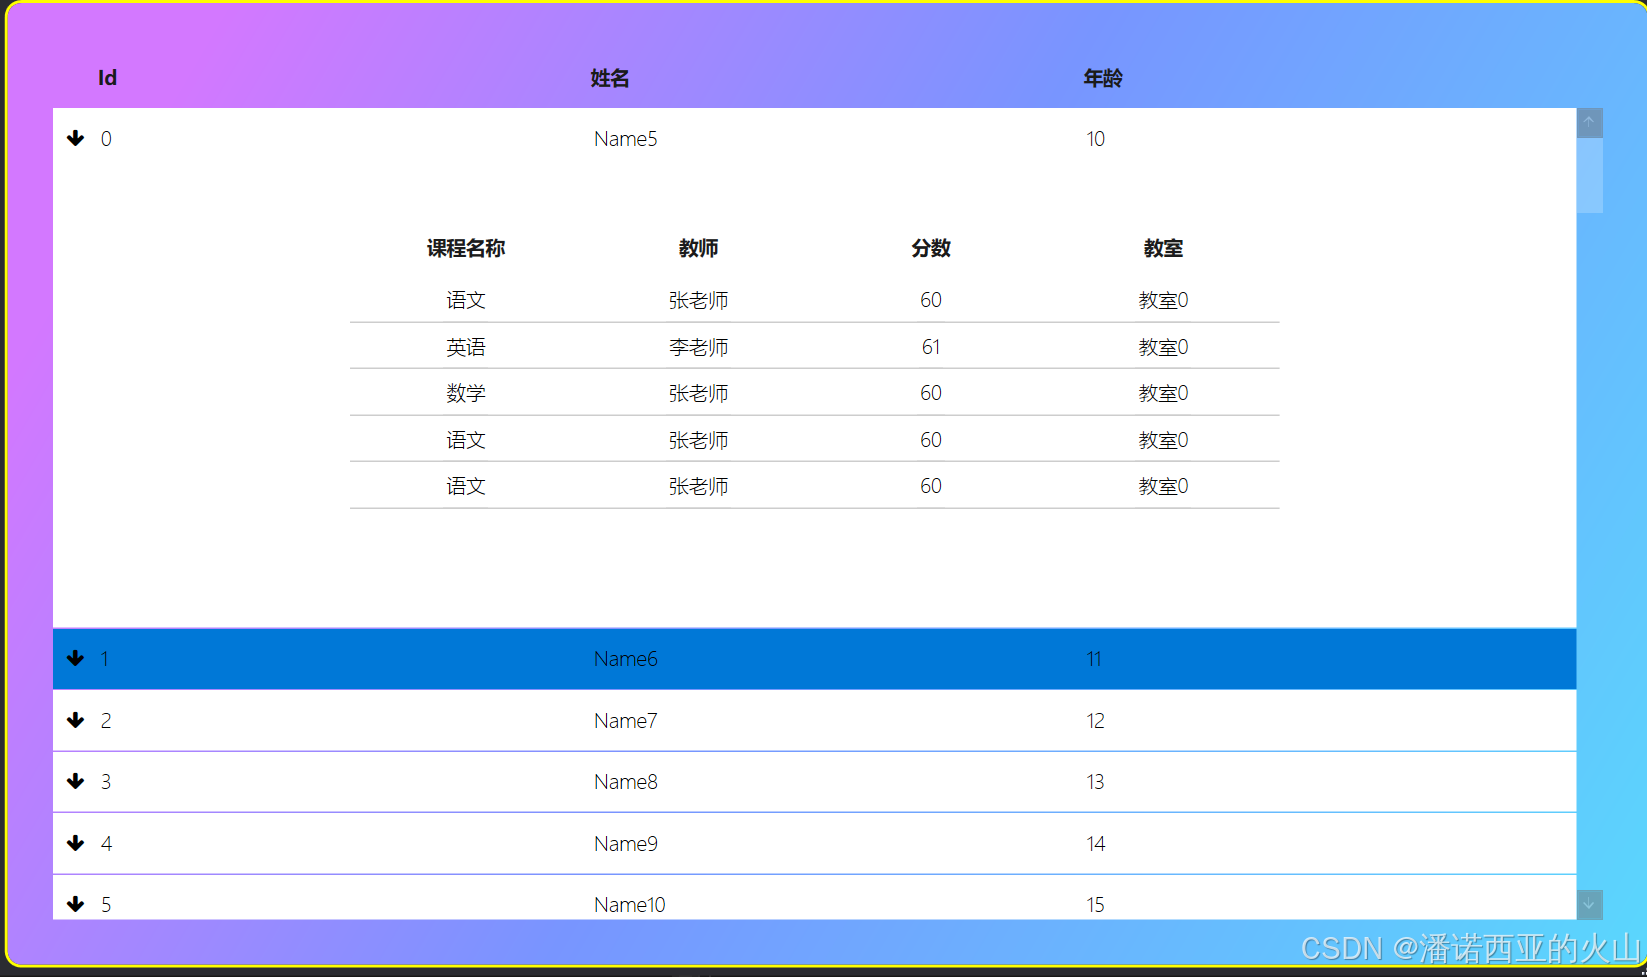Select the Name6 cell
The width and height of the screenshot is (1647, 977).
[x=626, y=659]
